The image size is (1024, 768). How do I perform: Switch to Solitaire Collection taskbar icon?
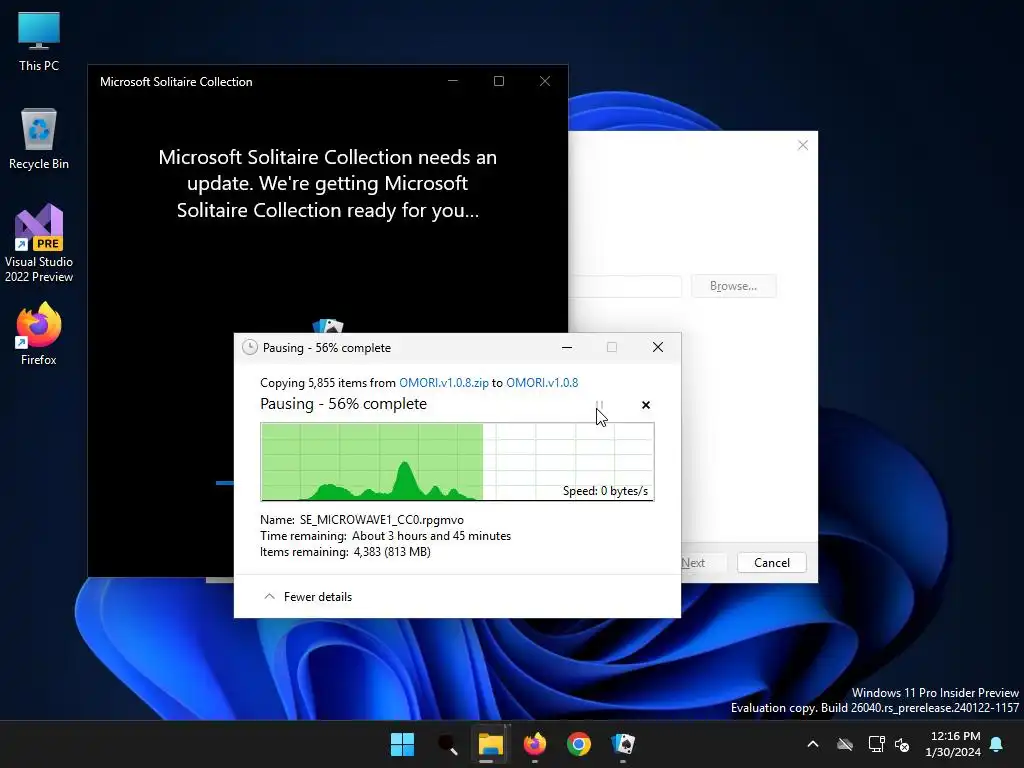(x=622, y=744)
